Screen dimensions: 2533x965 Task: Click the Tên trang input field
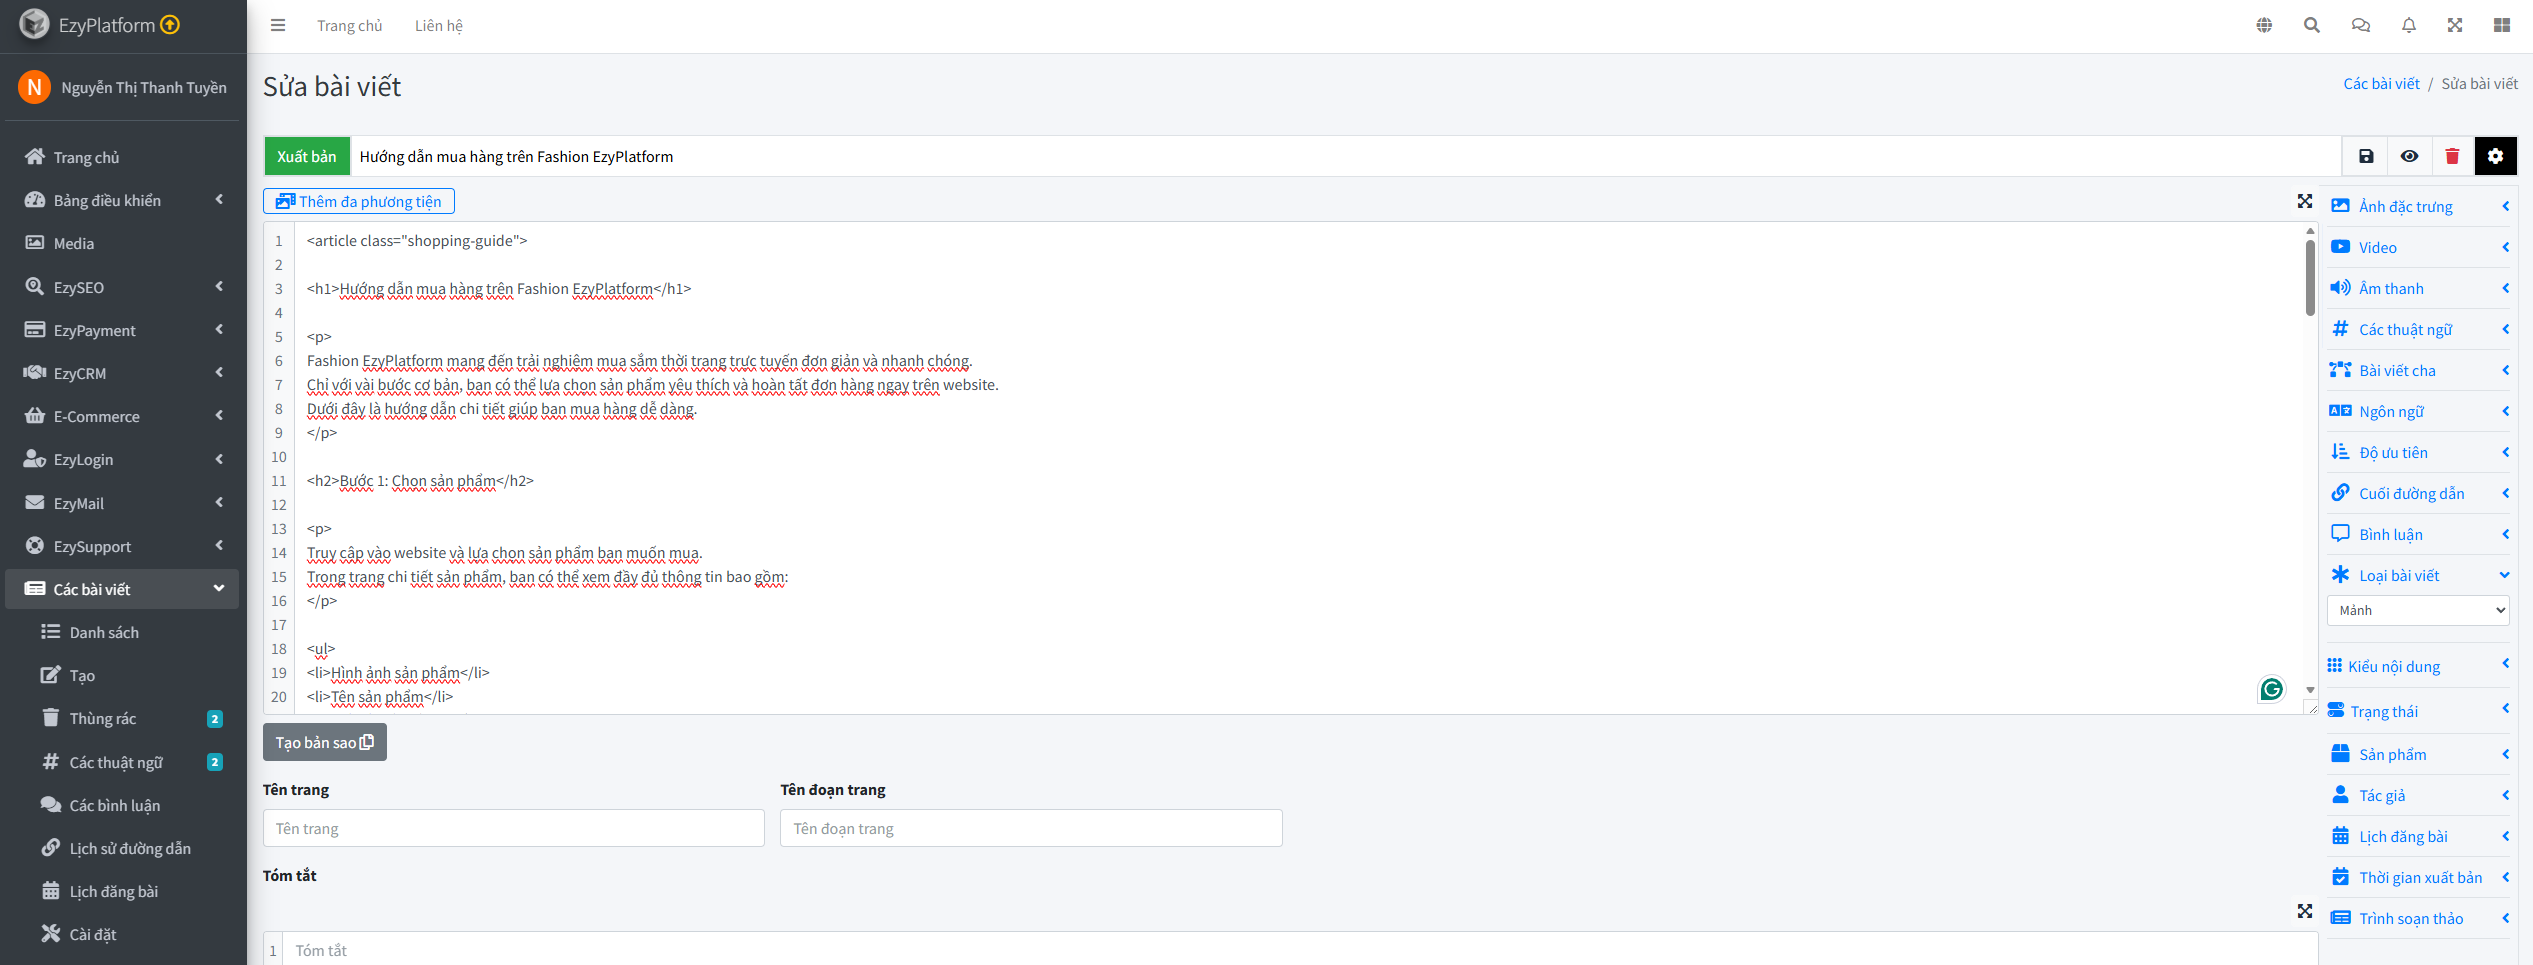pyautogui.click(x=513, y=828)
